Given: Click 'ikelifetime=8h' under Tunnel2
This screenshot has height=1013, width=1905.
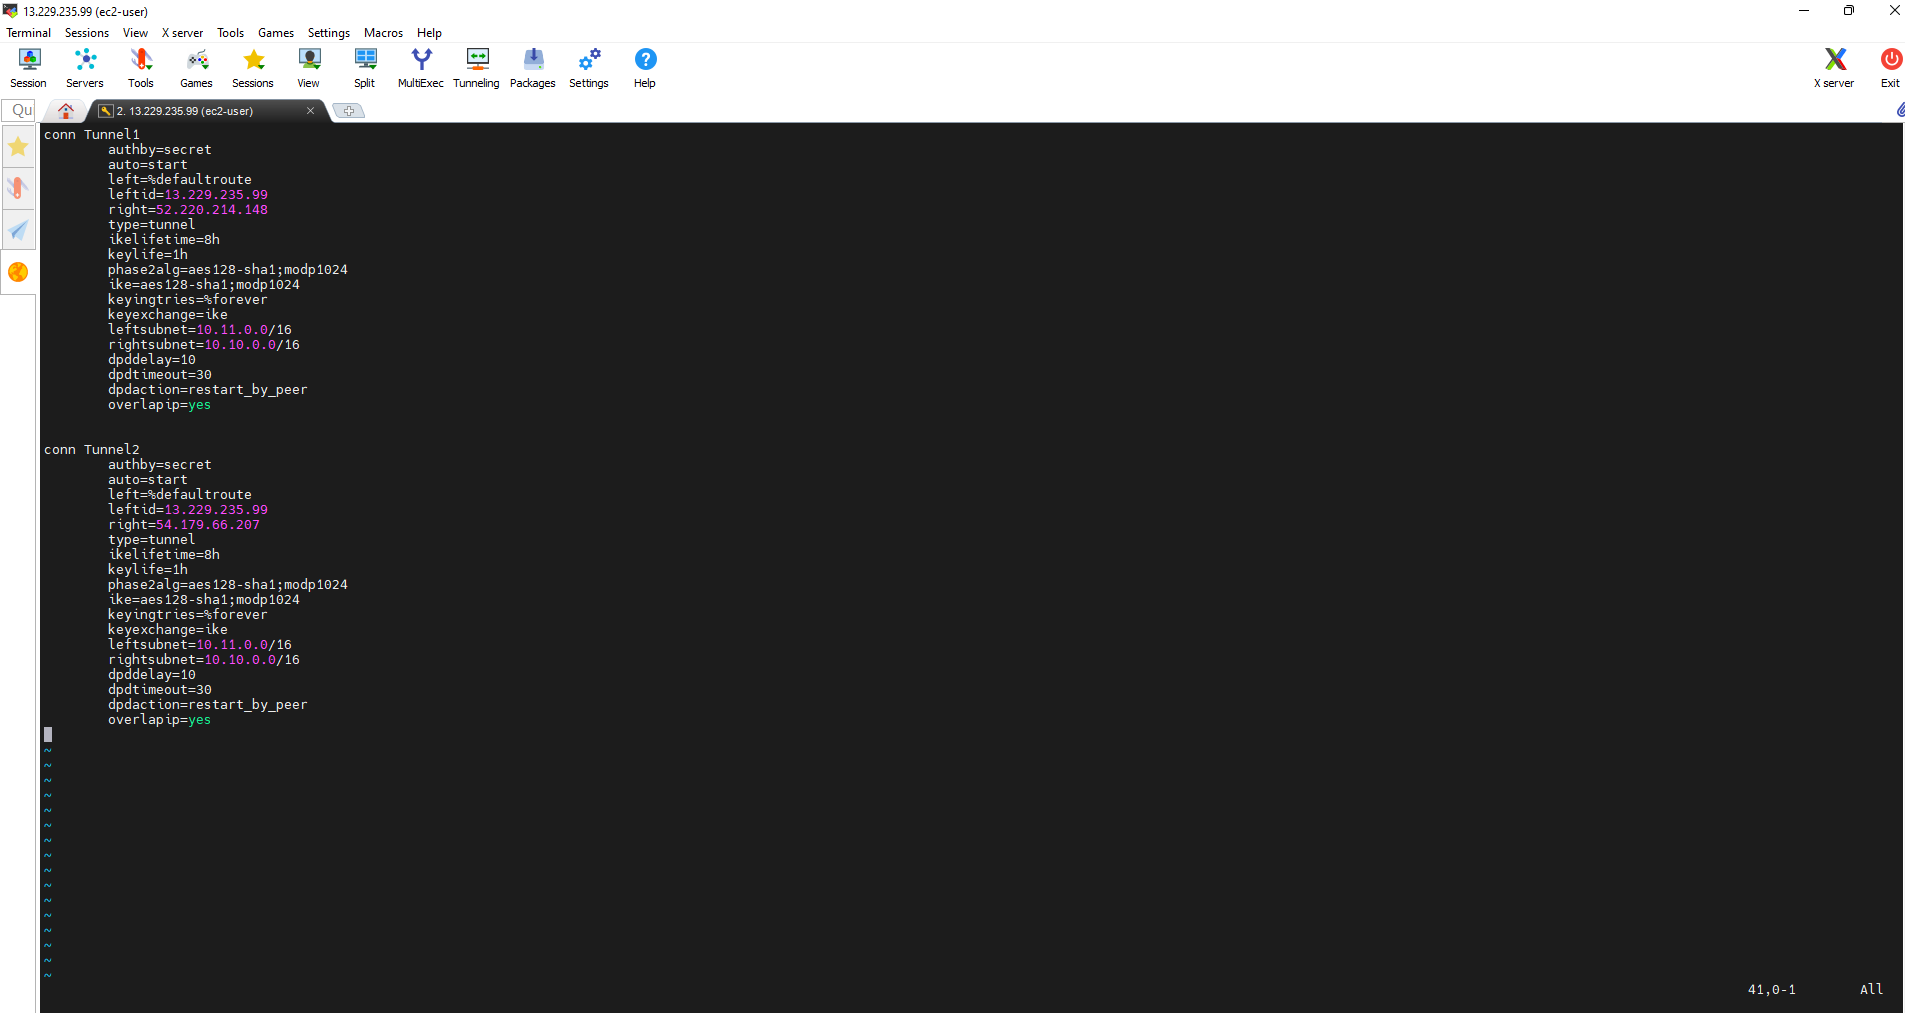Looking at the screenshot, I should pos(164,554).
